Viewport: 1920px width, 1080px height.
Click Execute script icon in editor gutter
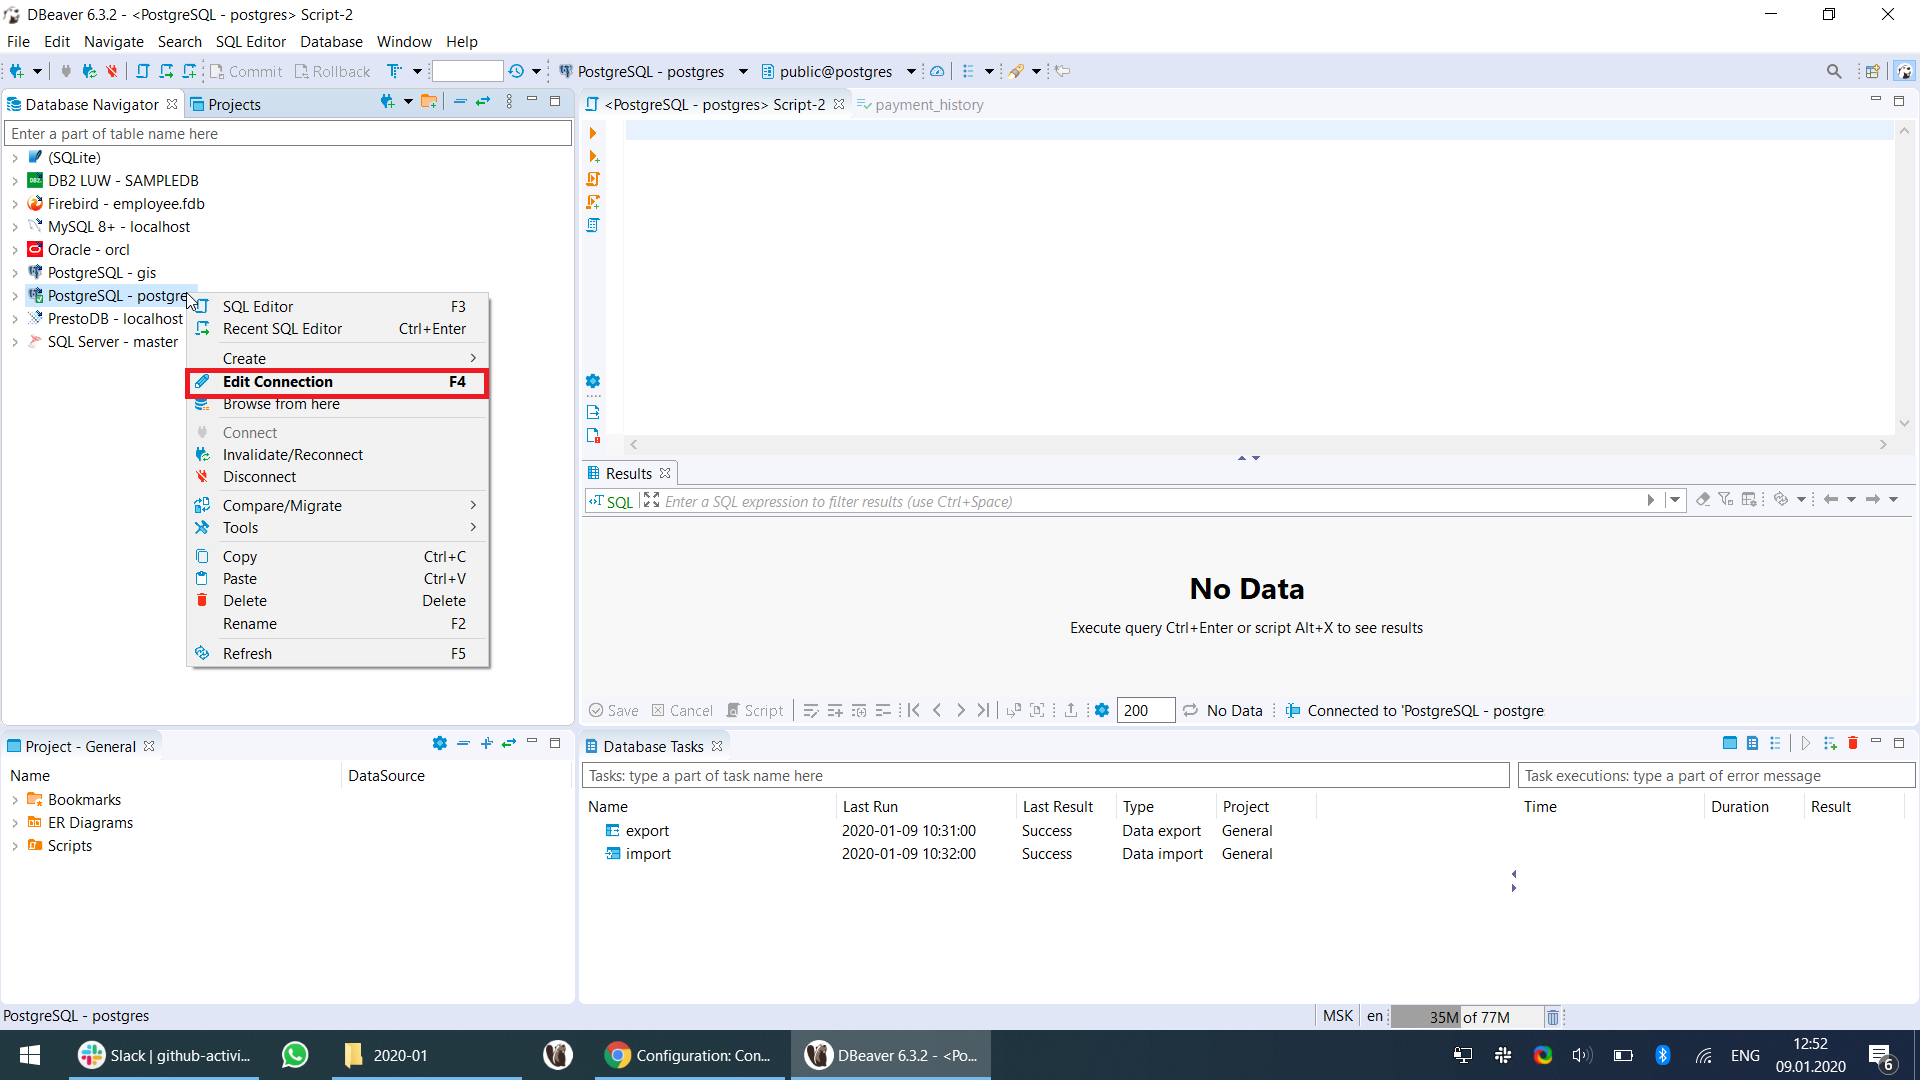tap(593, 179)
